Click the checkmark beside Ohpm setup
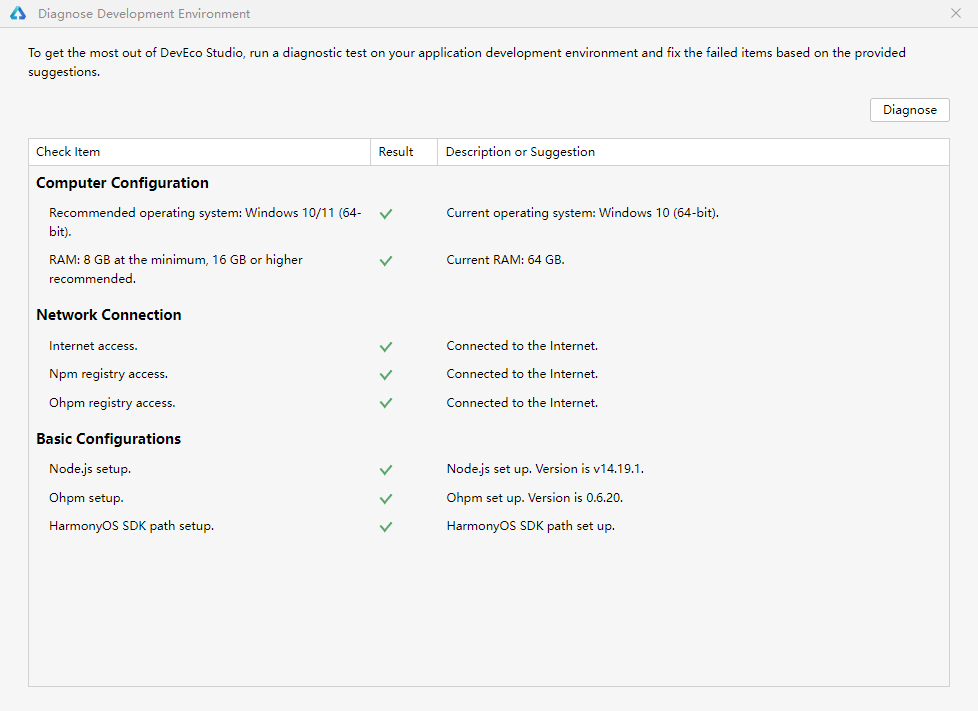The height and width of the screenshot is (711, 978). tap(386, 499)
